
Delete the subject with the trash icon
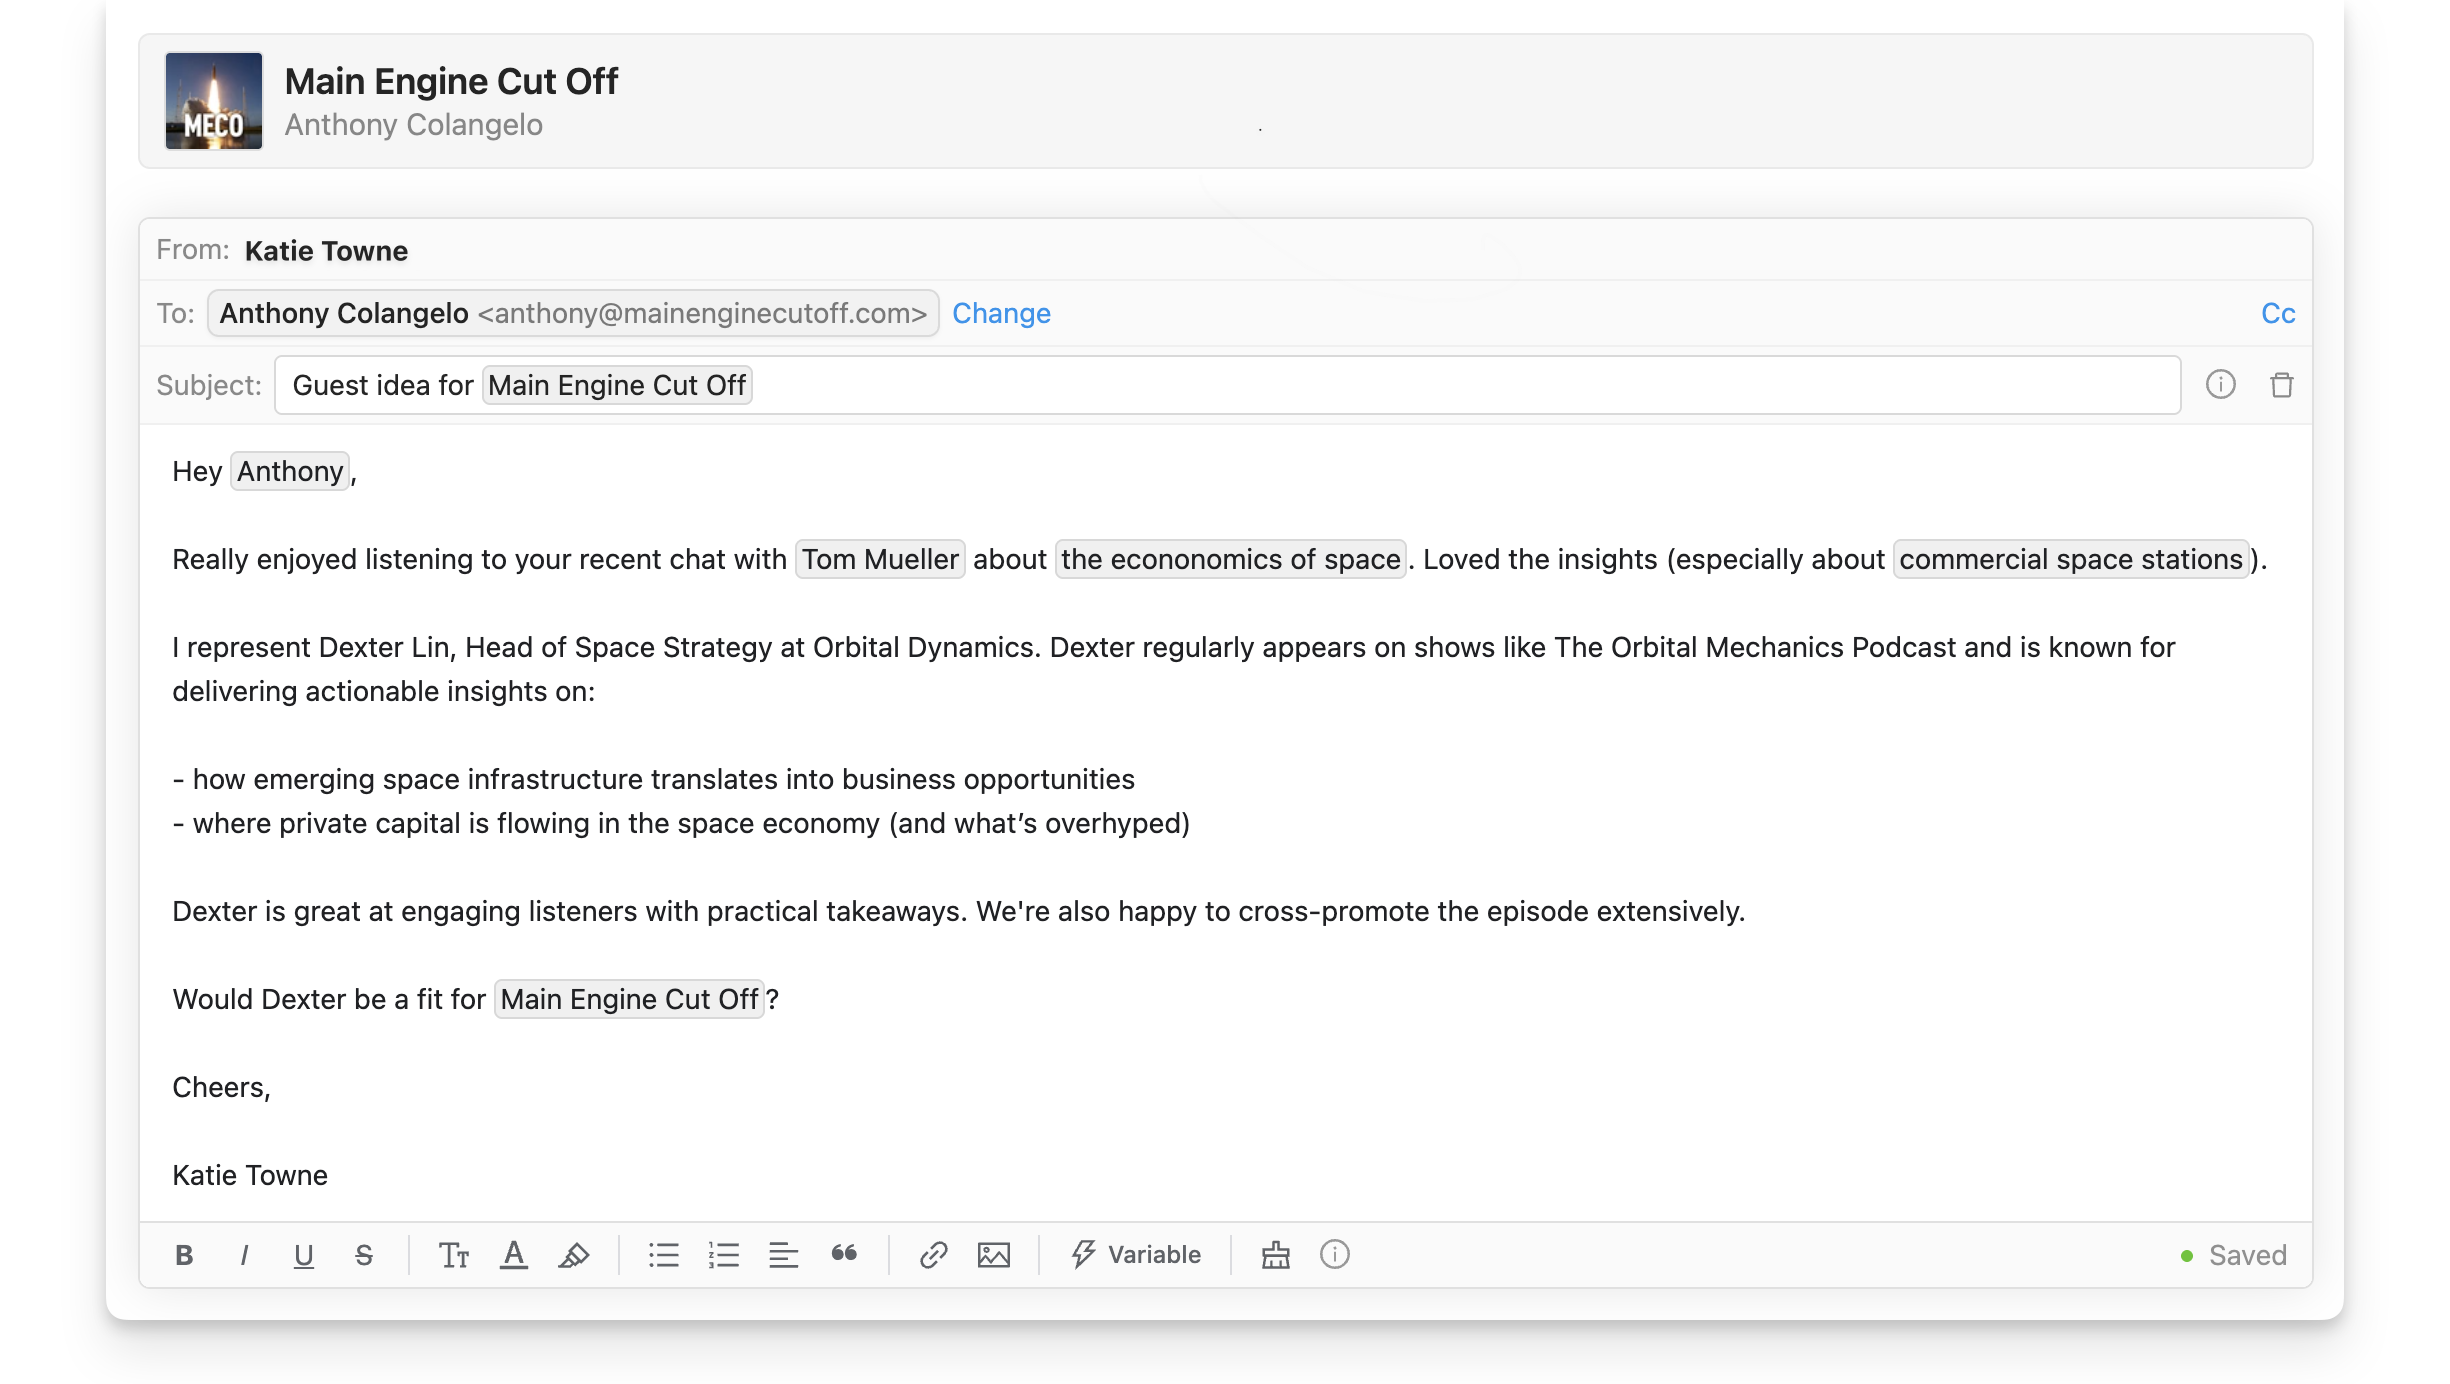point(2282,385)
